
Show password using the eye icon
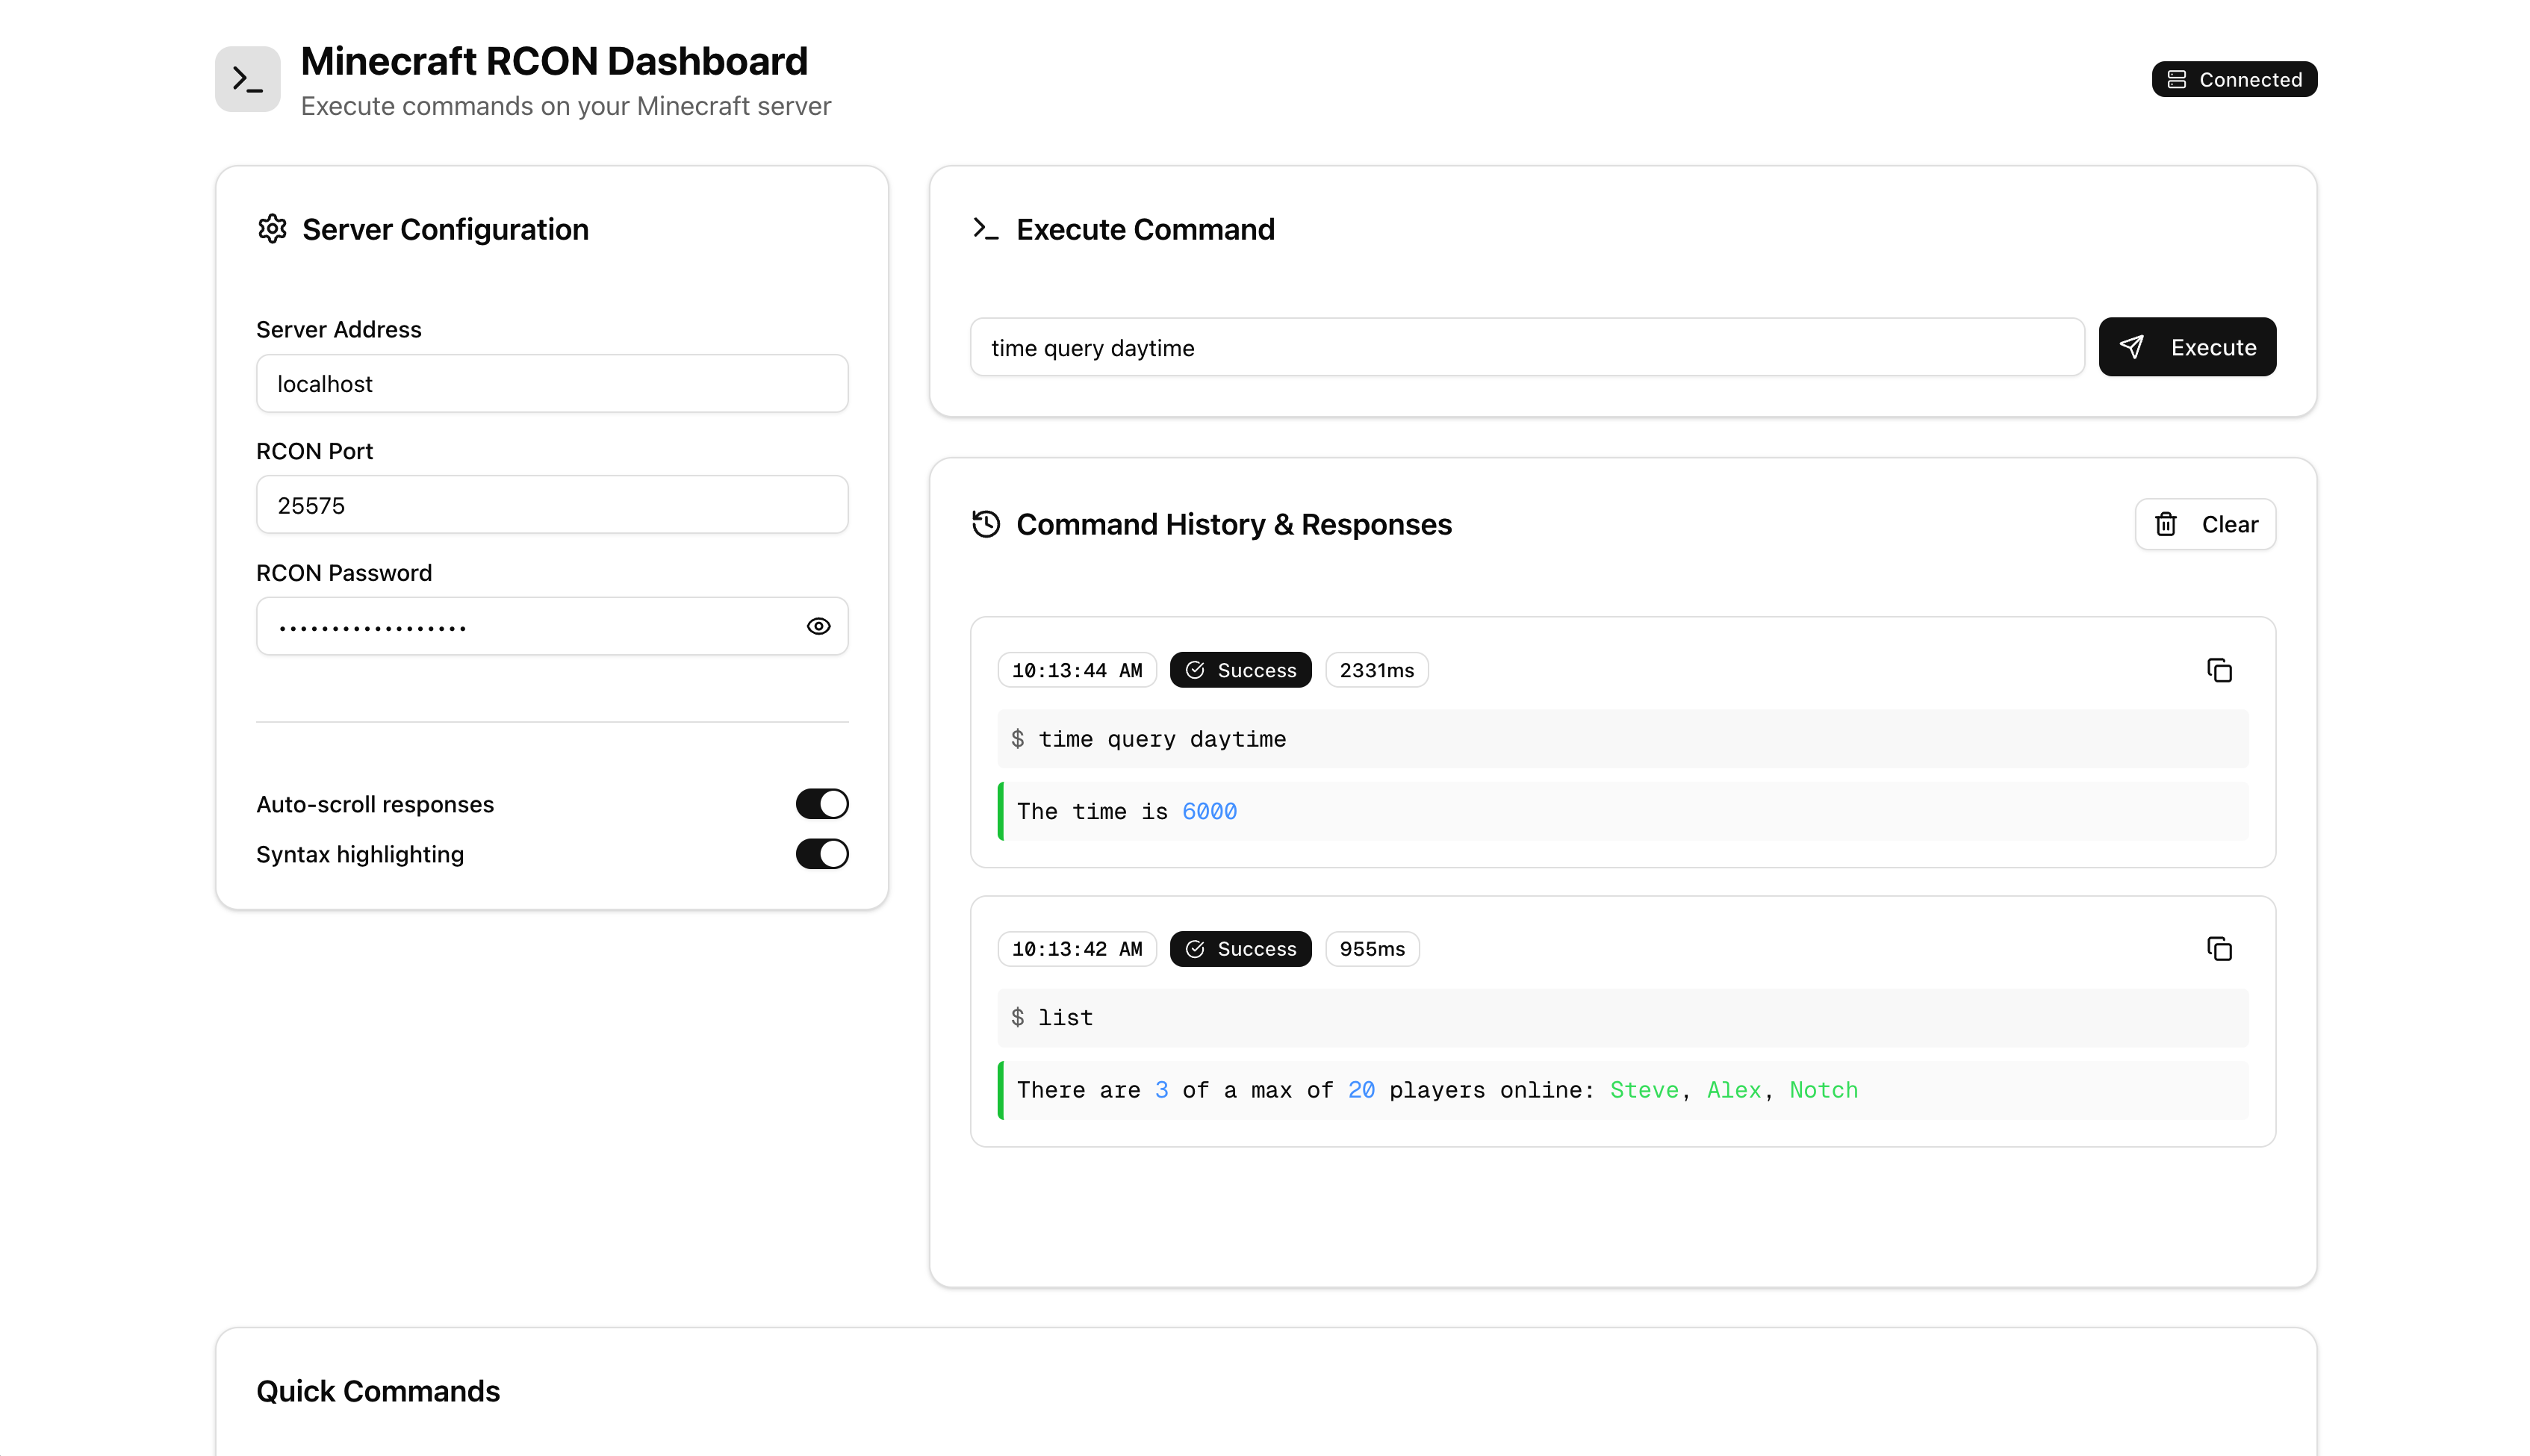818,626
